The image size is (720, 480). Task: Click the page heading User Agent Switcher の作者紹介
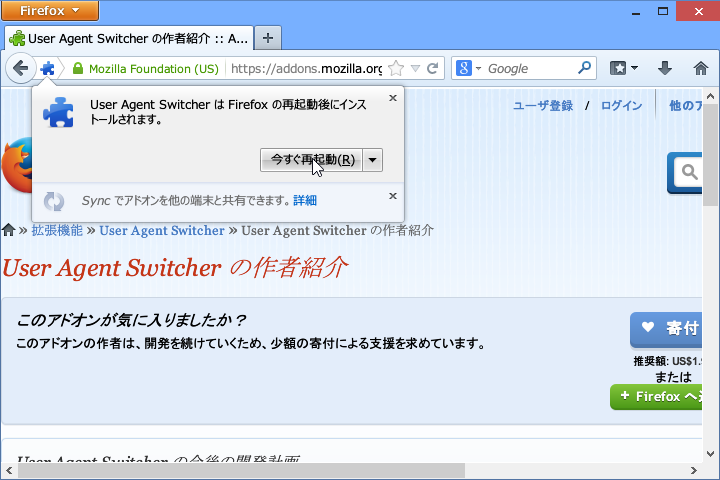(x=175, y=268)
